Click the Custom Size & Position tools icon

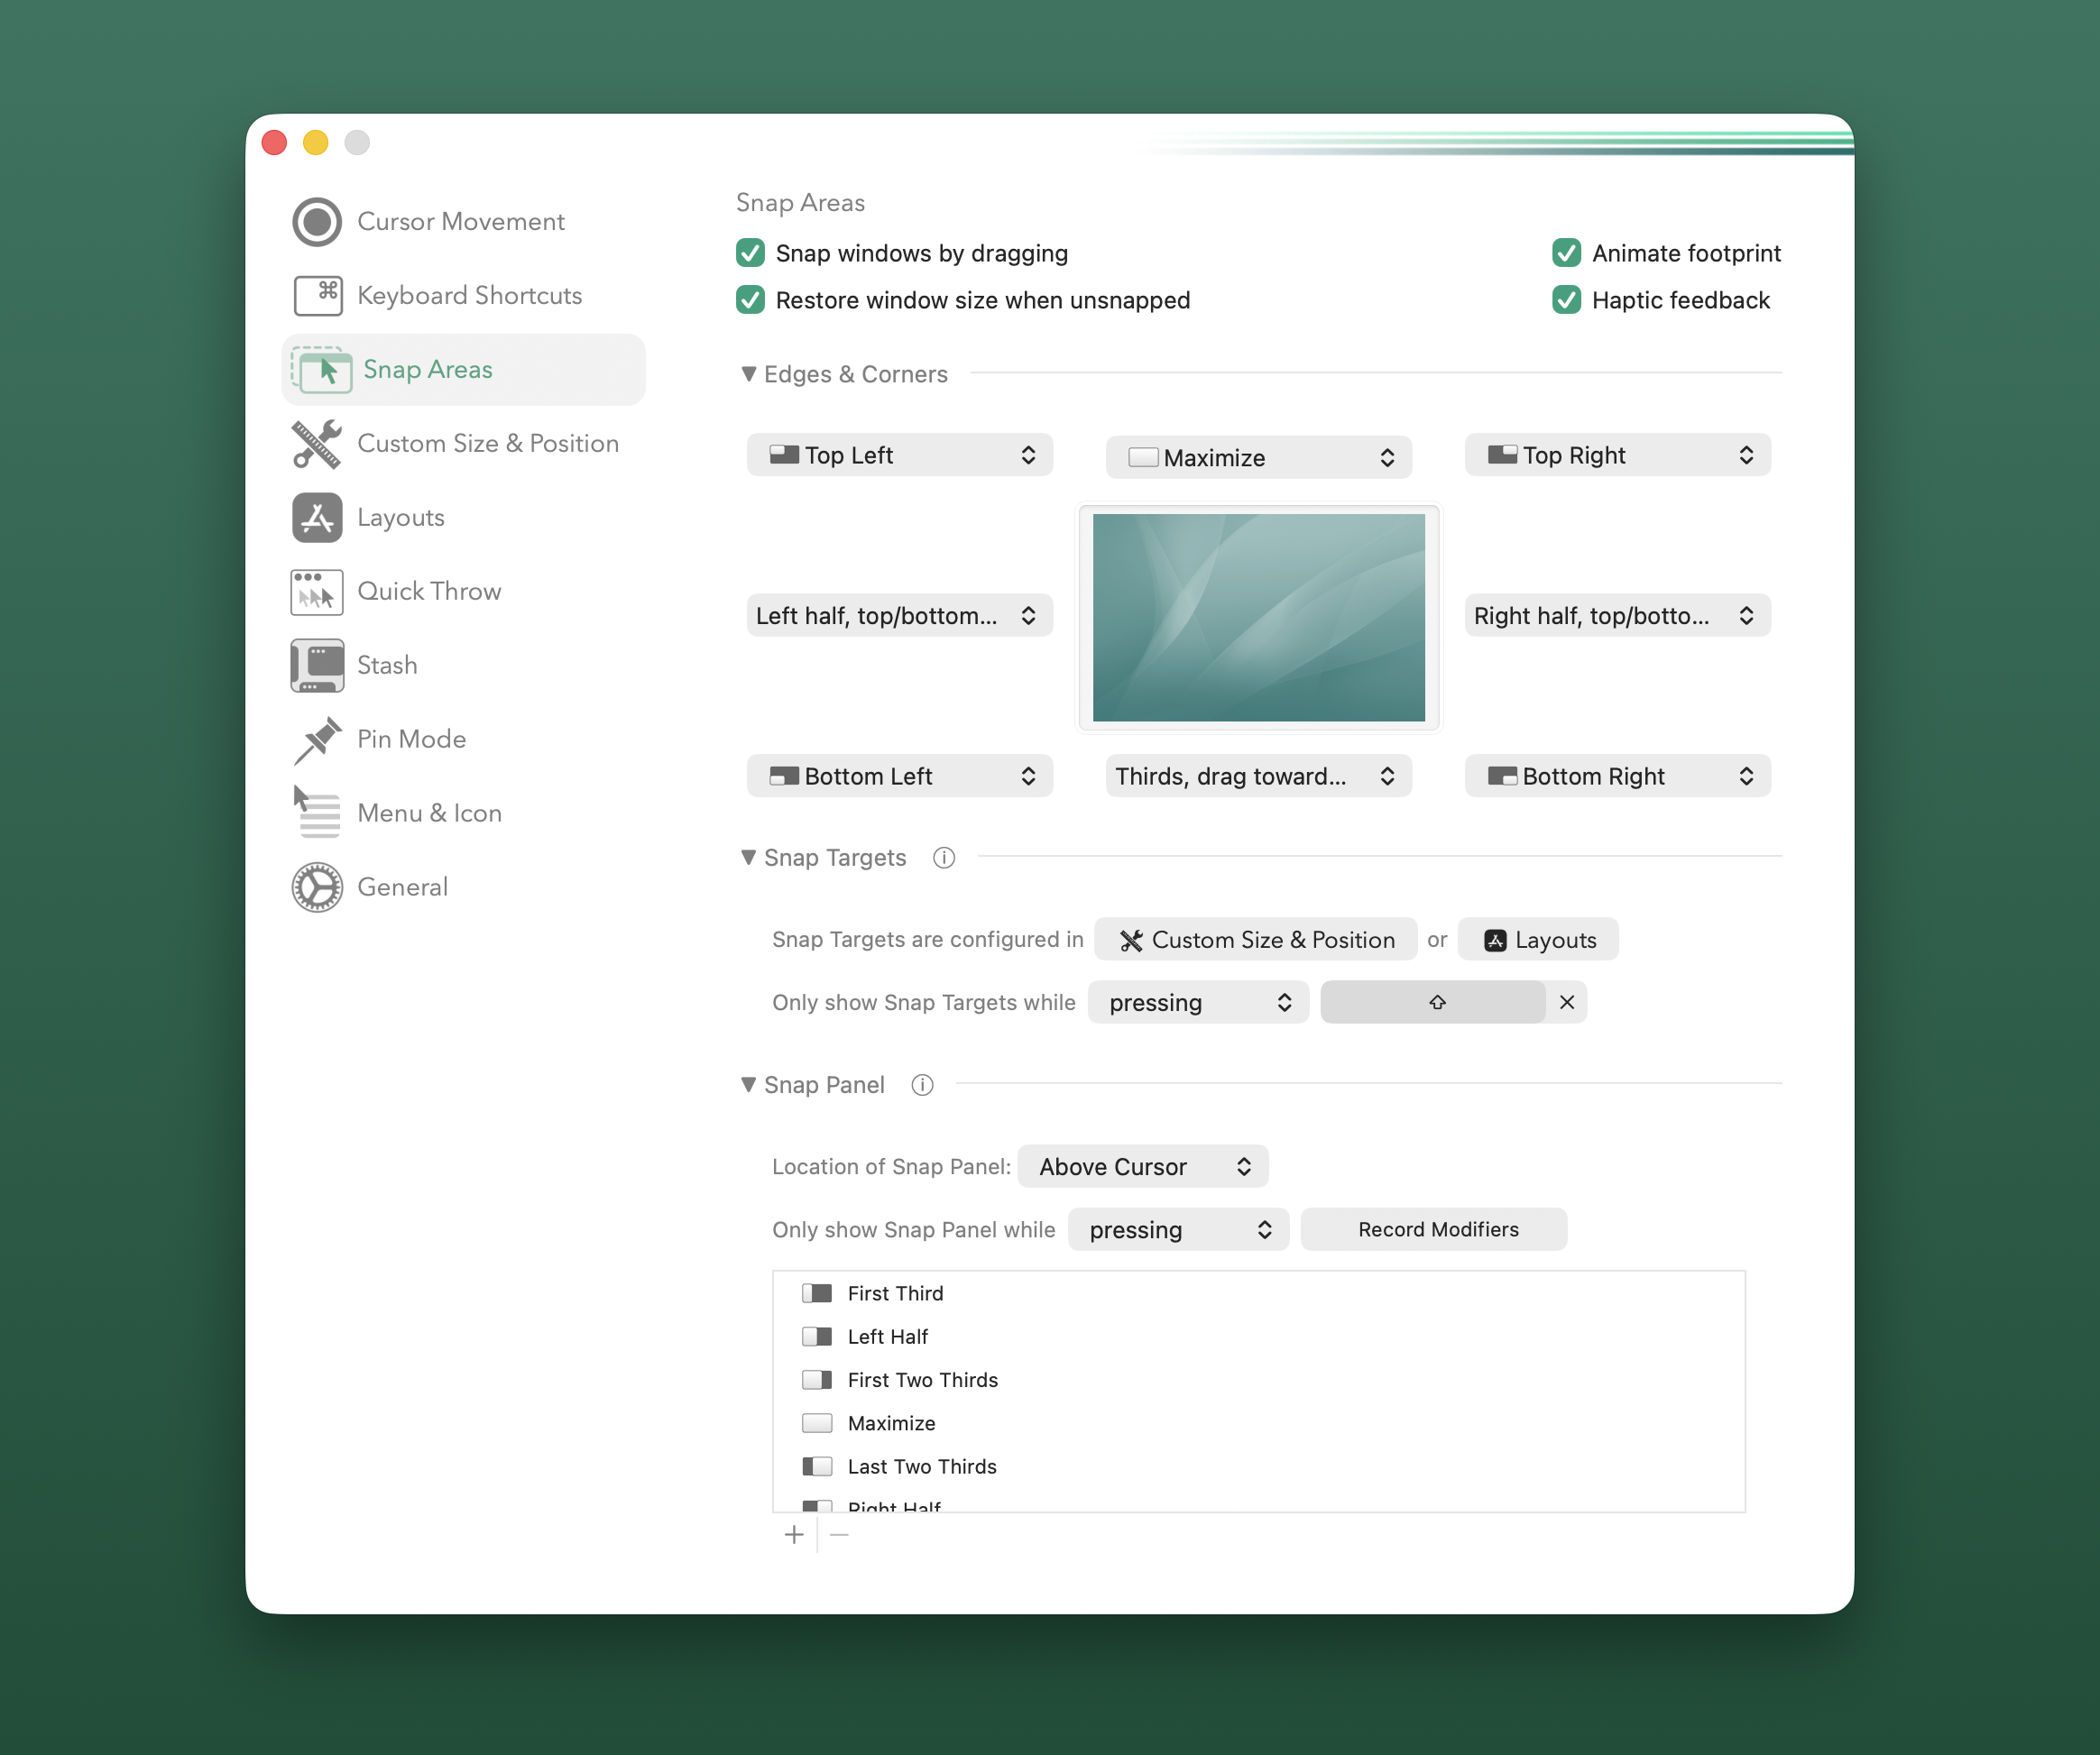(x=317, y=444)
